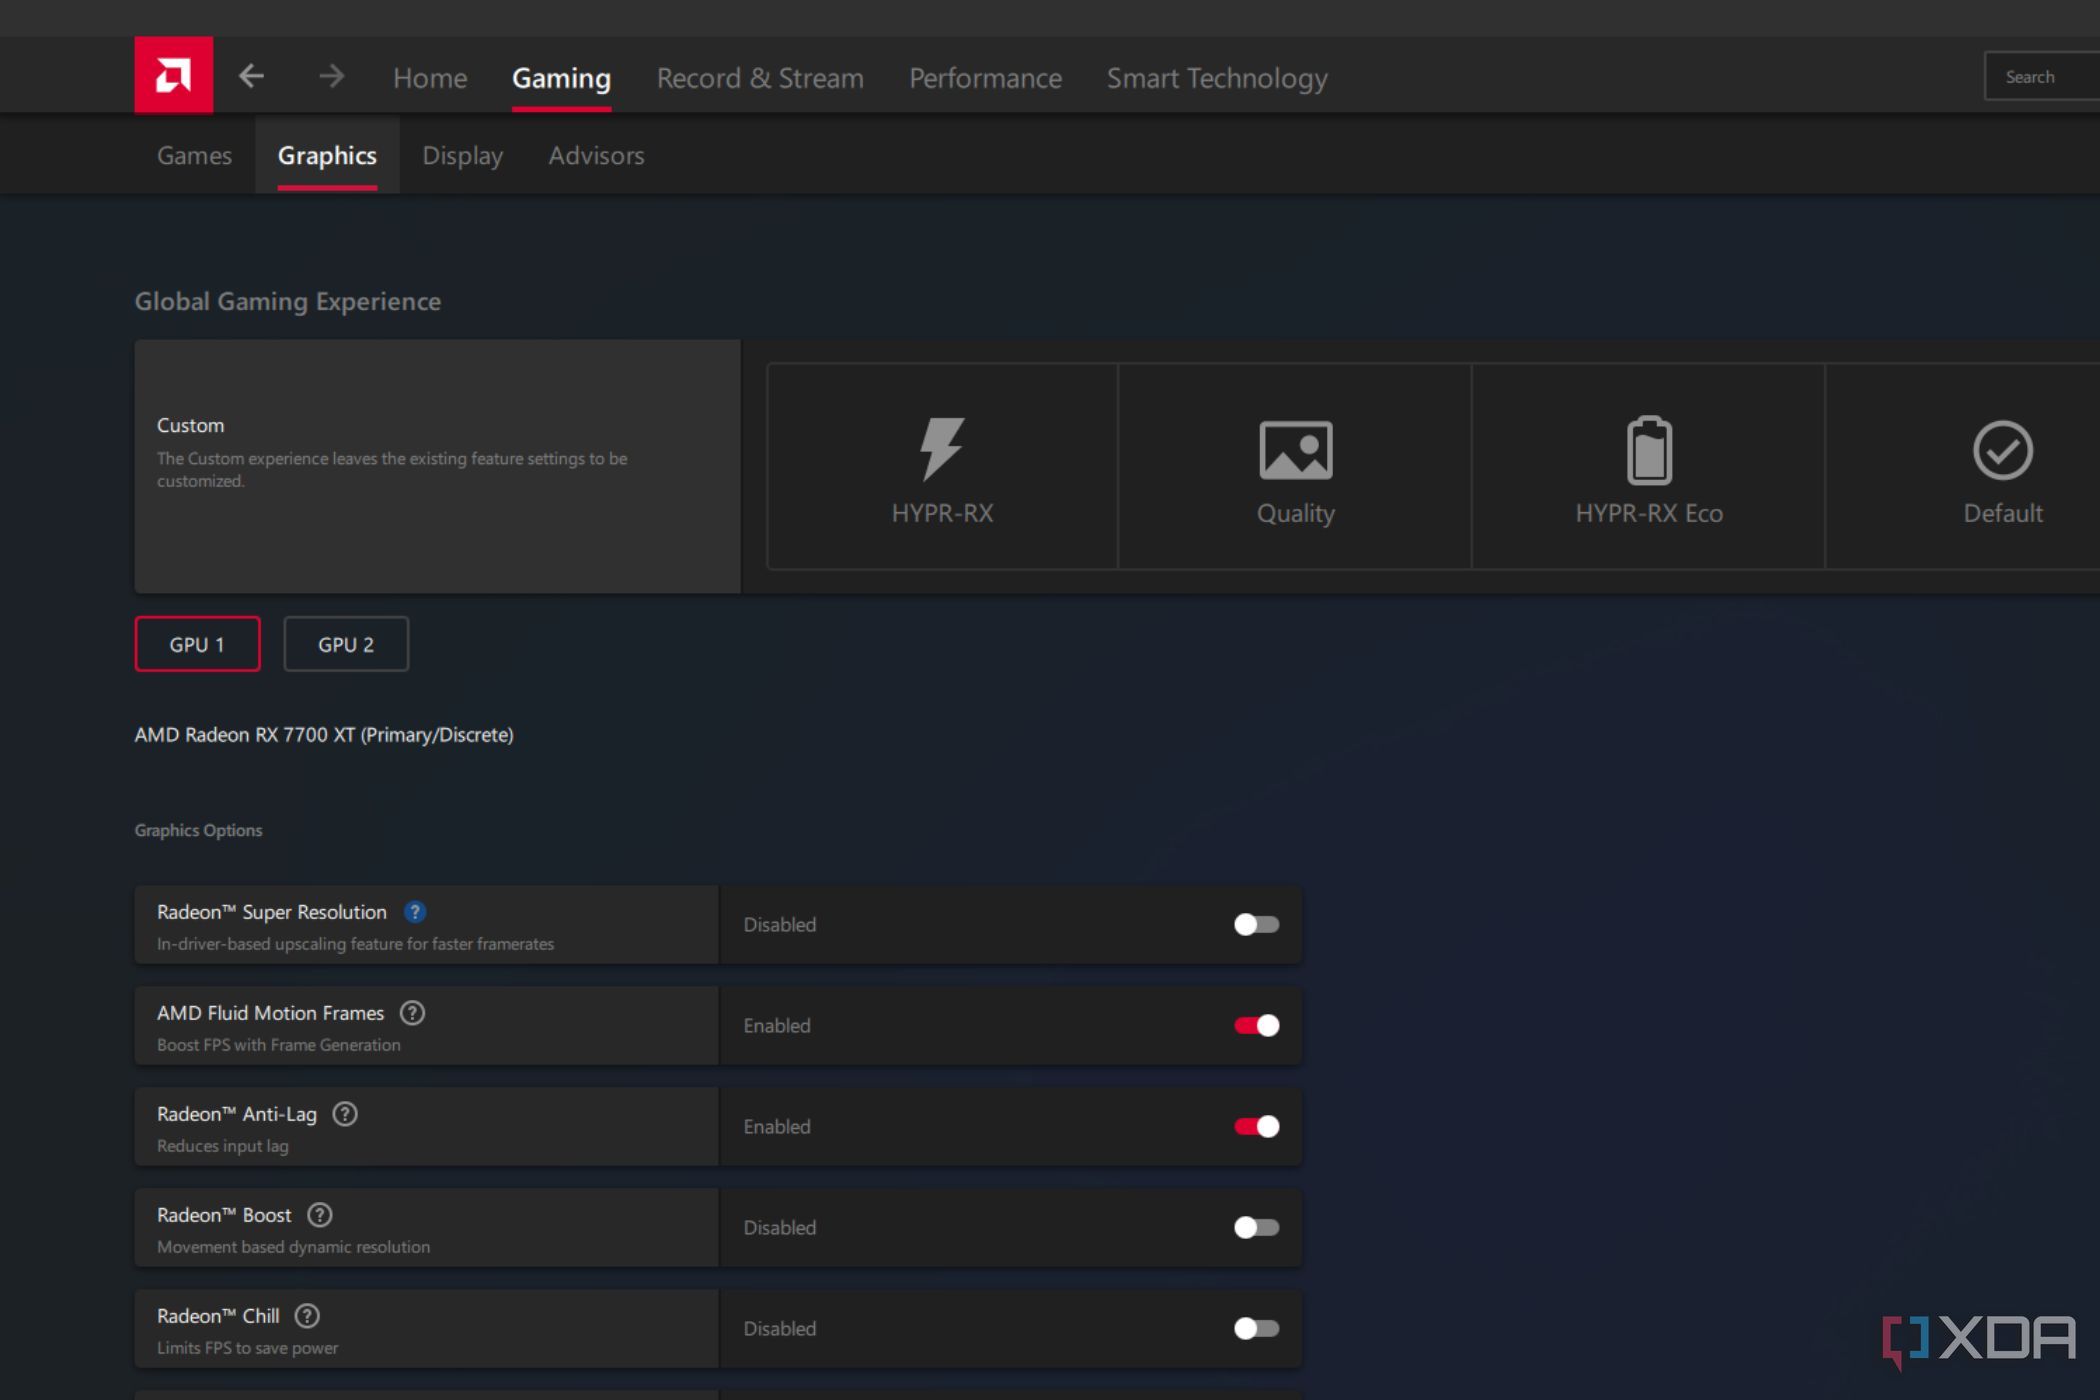Enable Radeon Super Resolution toggle
Image resolution: width=2100 pixels, height=1400 pixels.
(x=1256, y=925)
